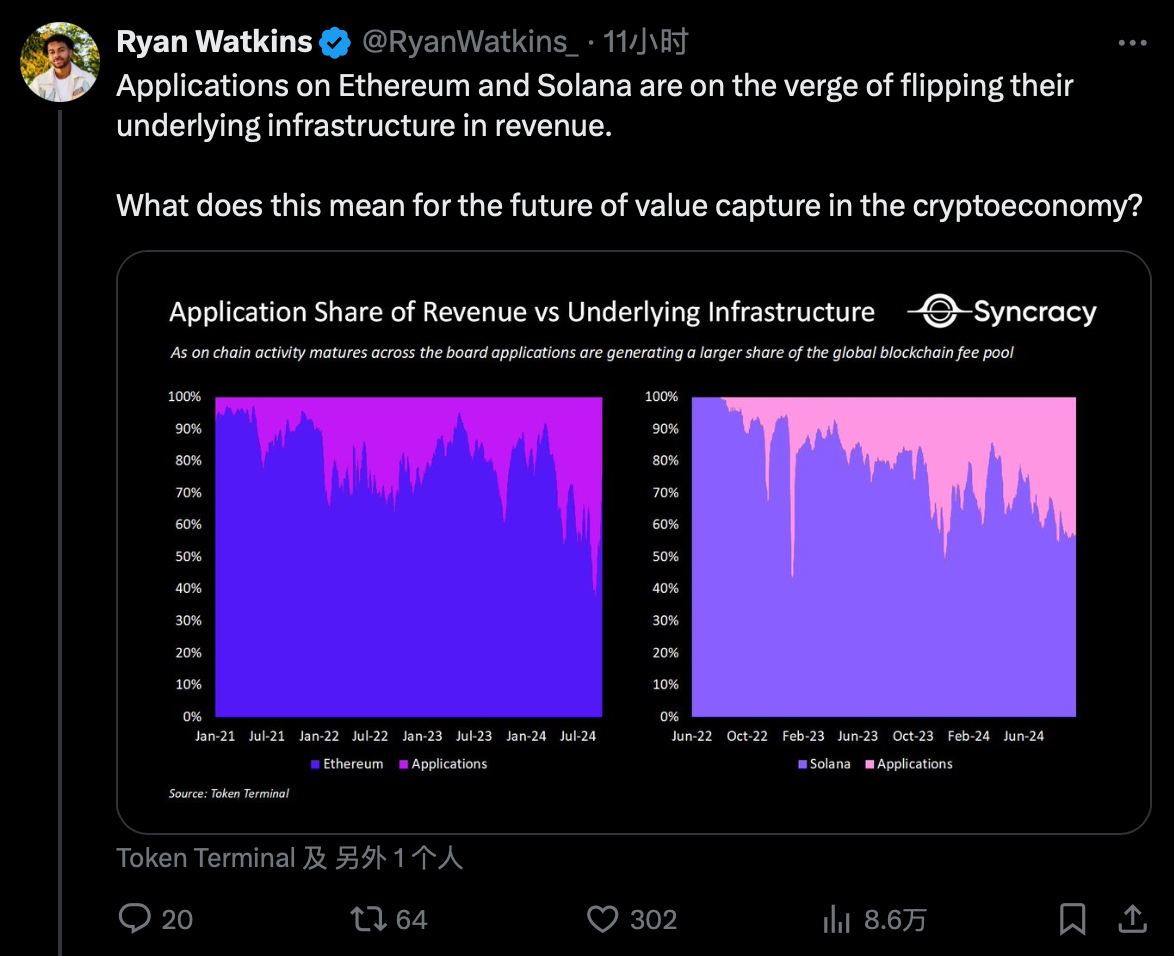Open the view analytics bar icon
Screen dimensions: 1174x956
[x=836, y=919]
